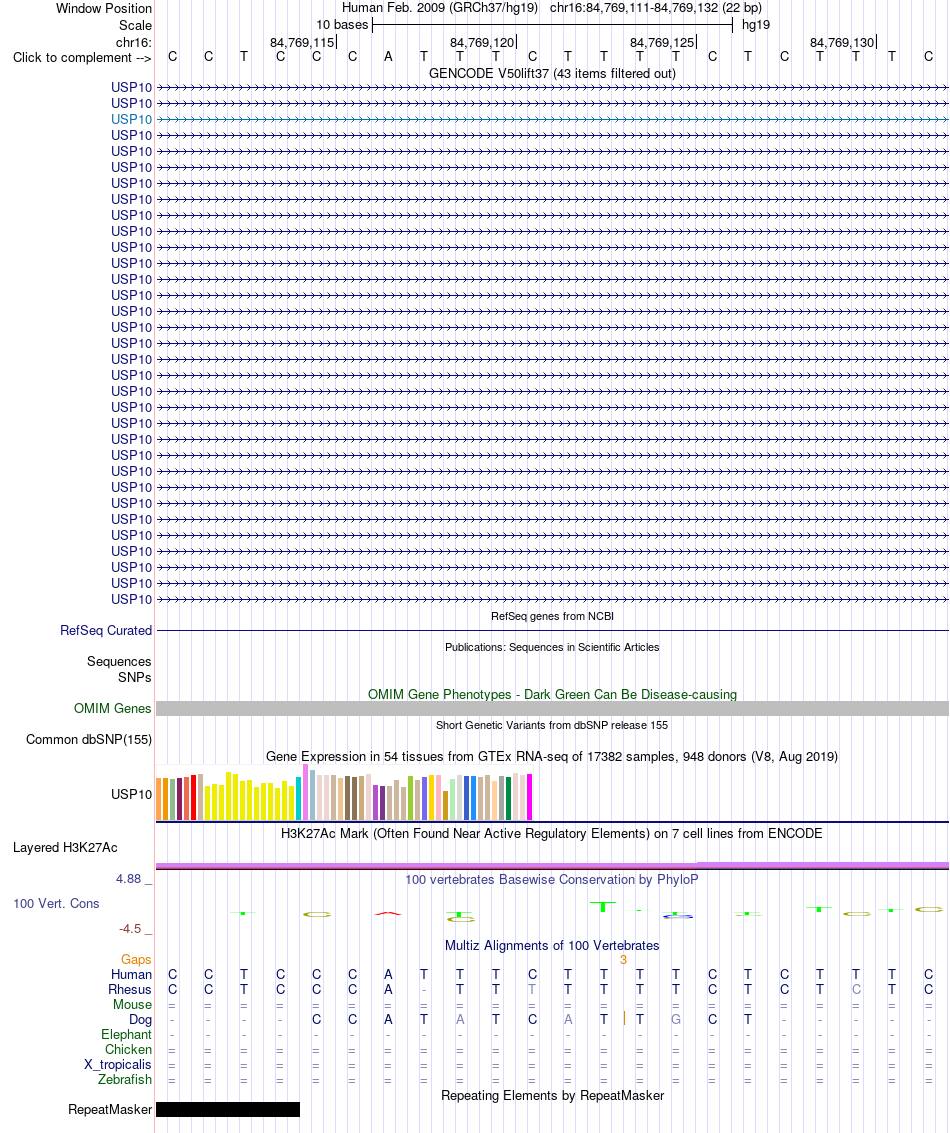The height and width of the screenshot is (1133, 950).
Task: Click the 84,769,120 position marker
Action: click(482, 43)
